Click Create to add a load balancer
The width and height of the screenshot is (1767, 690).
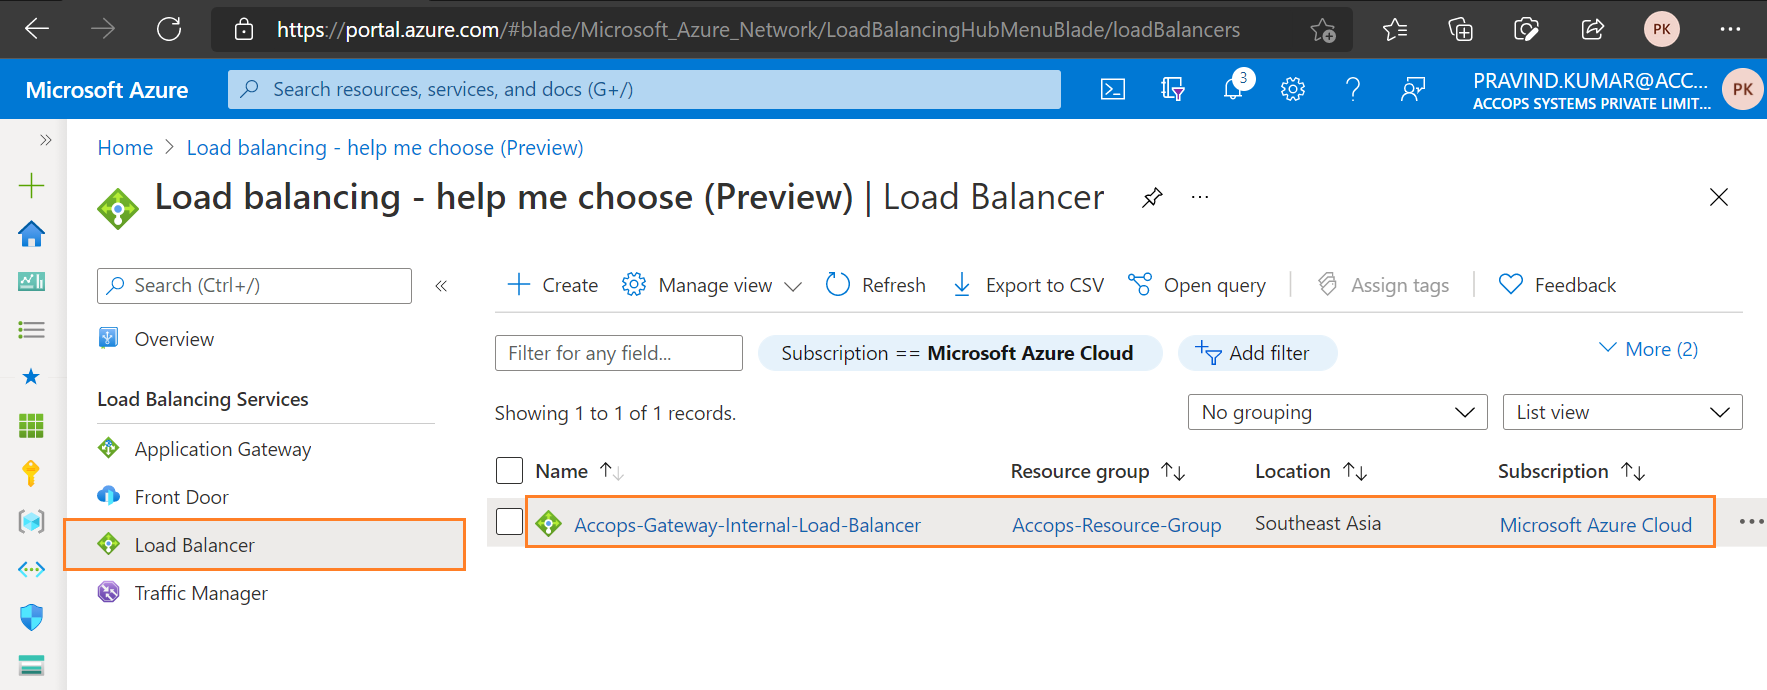[553, 285]
